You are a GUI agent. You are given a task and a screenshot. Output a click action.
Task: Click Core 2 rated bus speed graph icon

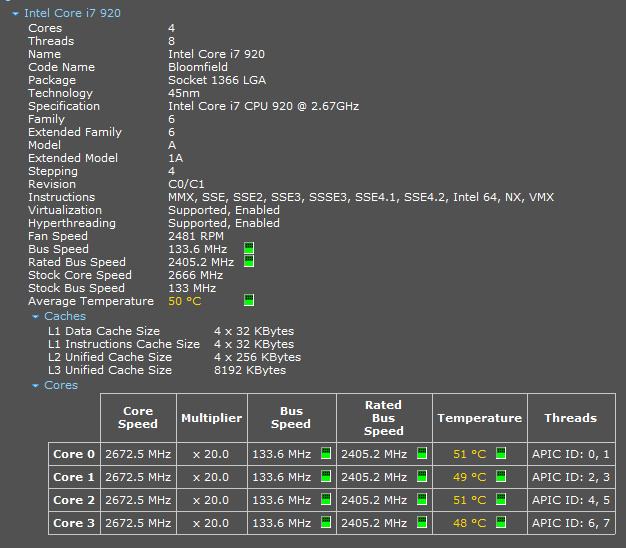click(422, 500)
